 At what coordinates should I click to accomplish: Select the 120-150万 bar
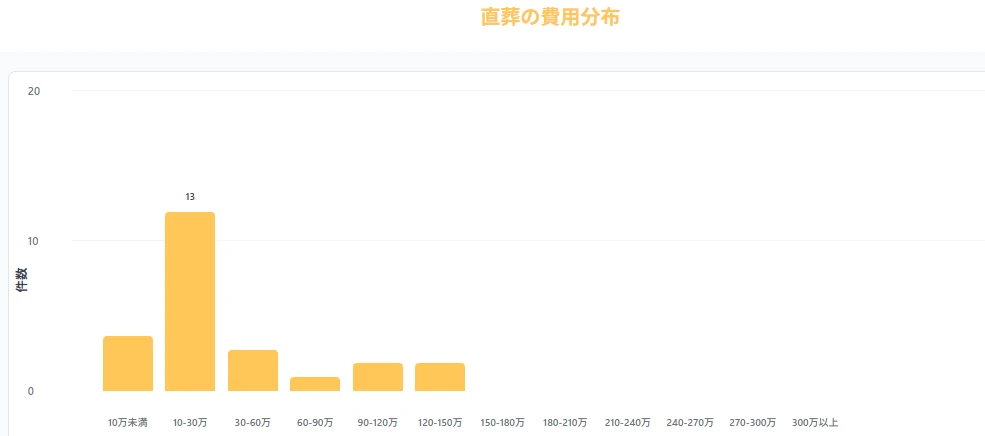point(440,377)
